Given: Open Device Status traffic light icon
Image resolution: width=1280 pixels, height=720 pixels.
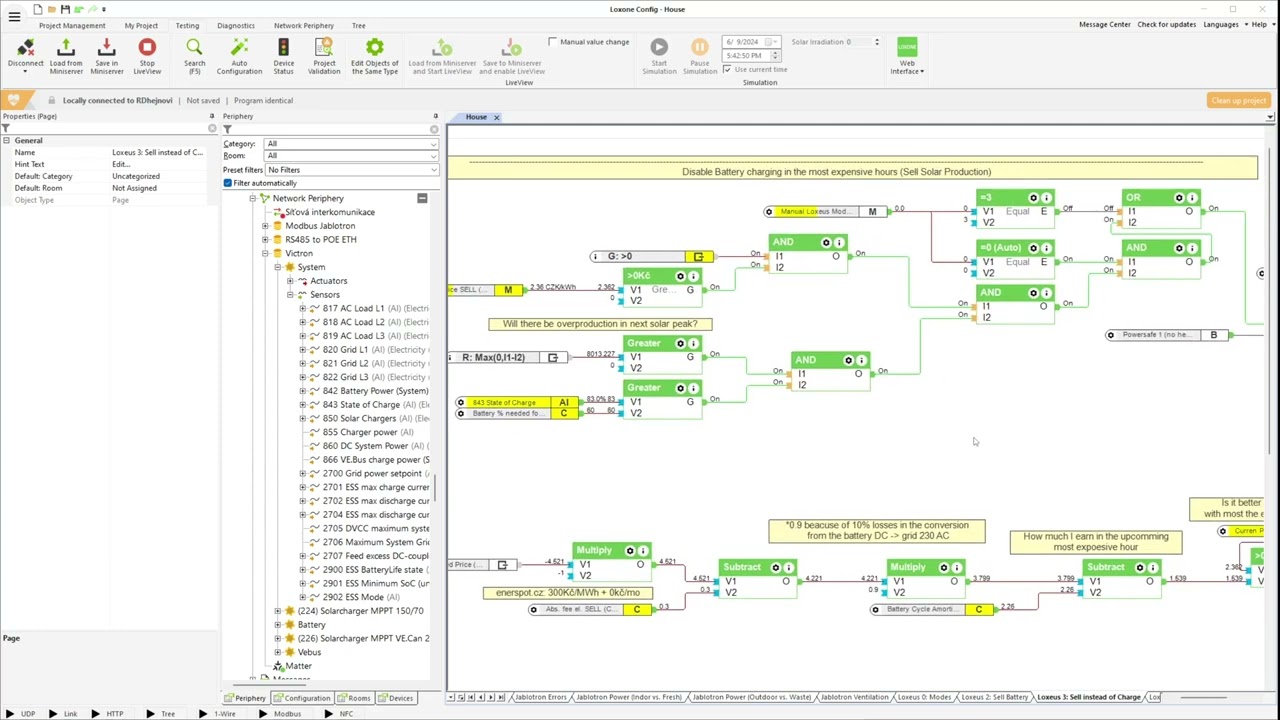Looking at the screenshot, I should pos(283,47).
